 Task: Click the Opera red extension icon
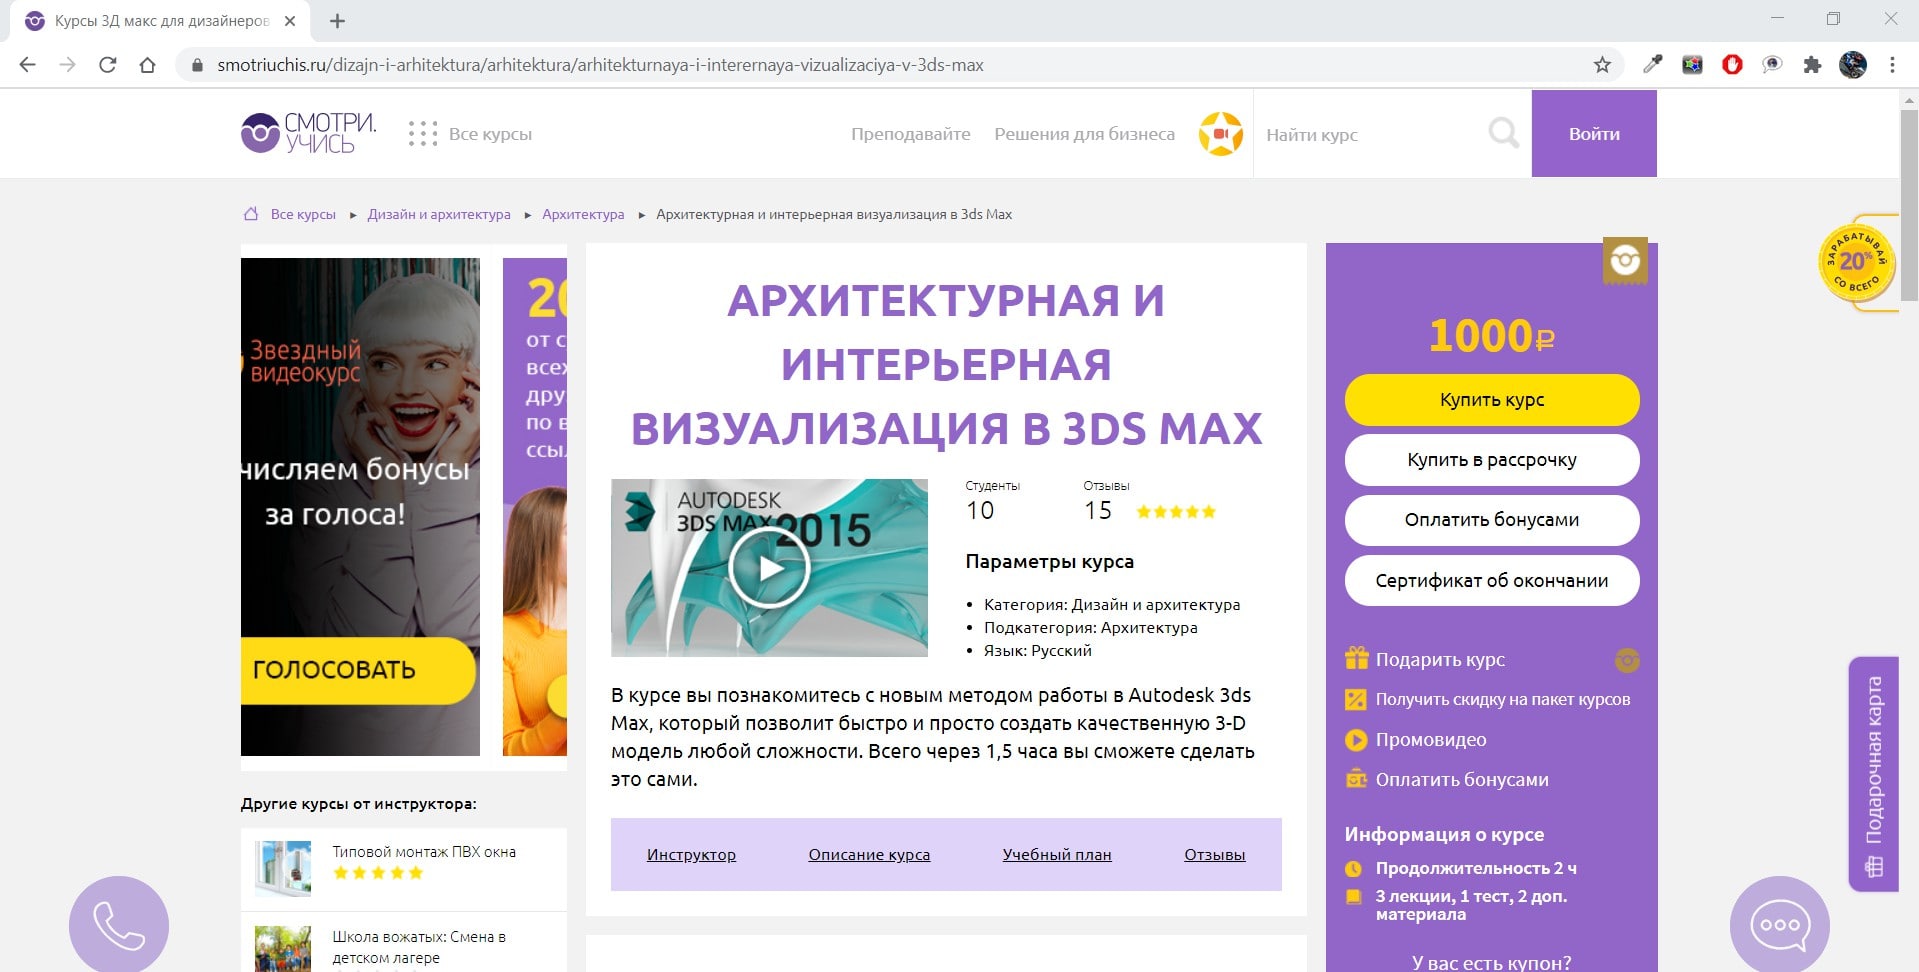1732,65
